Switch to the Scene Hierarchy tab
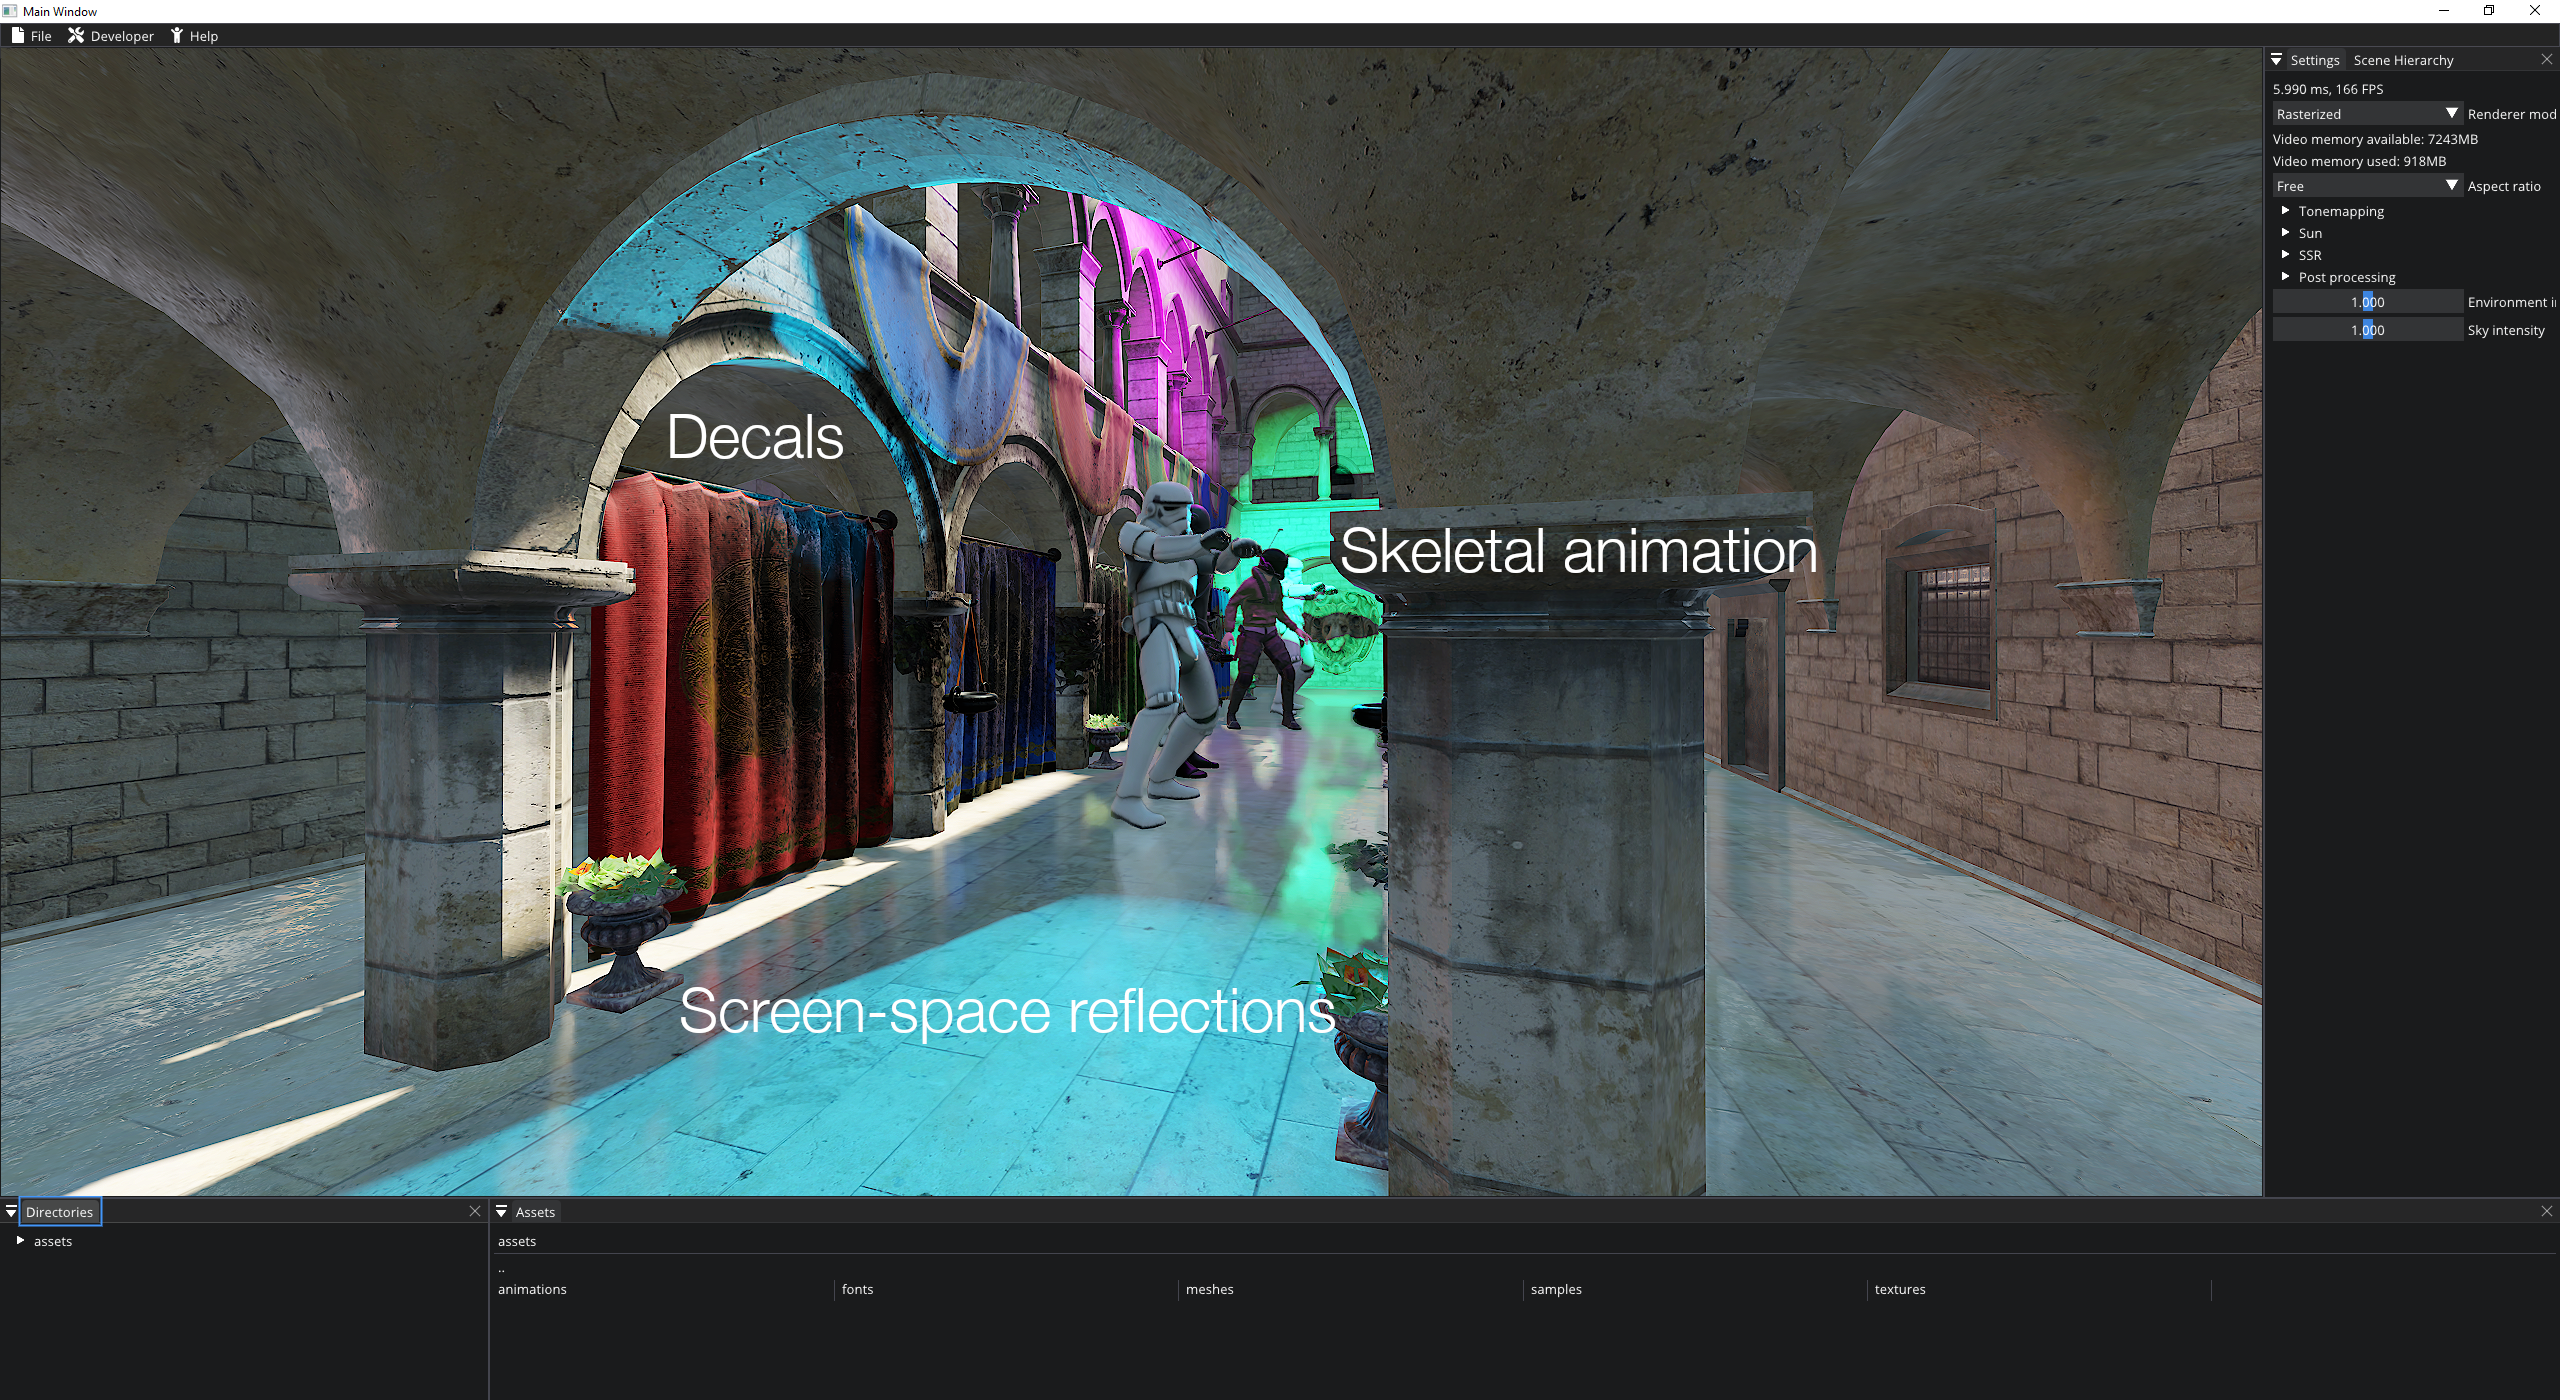 click(2403, 60)
